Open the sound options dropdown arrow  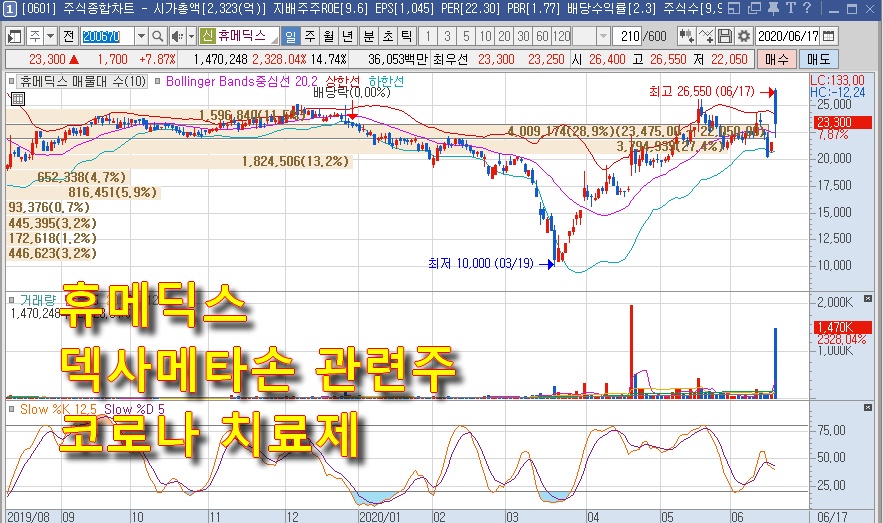point(191,37)
